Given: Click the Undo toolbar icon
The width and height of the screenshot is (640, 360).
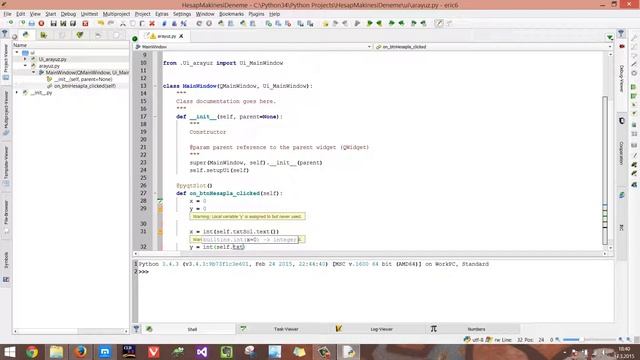Looking at the screenshot, I should pos(101,23).
